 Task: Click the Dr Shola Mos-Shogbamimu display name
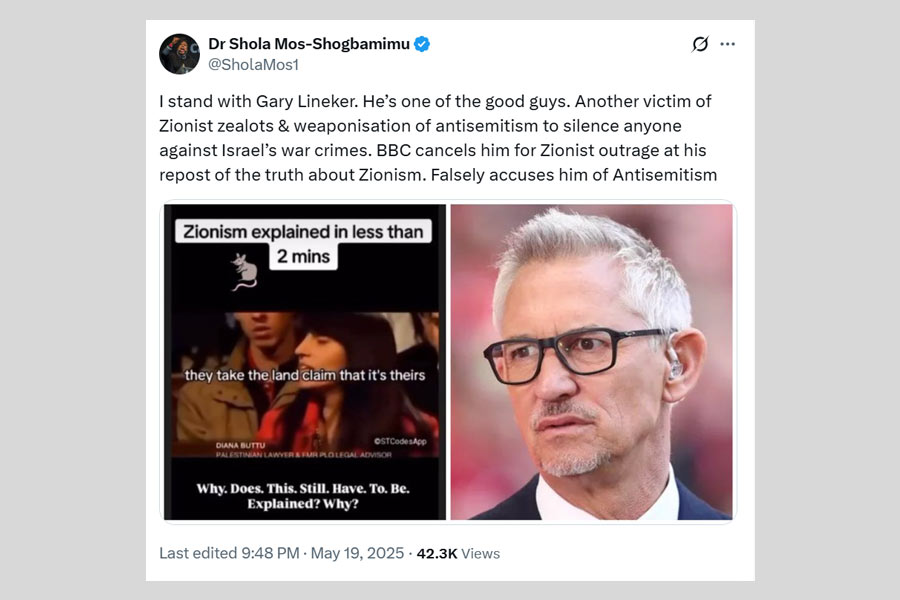[309, 44]
